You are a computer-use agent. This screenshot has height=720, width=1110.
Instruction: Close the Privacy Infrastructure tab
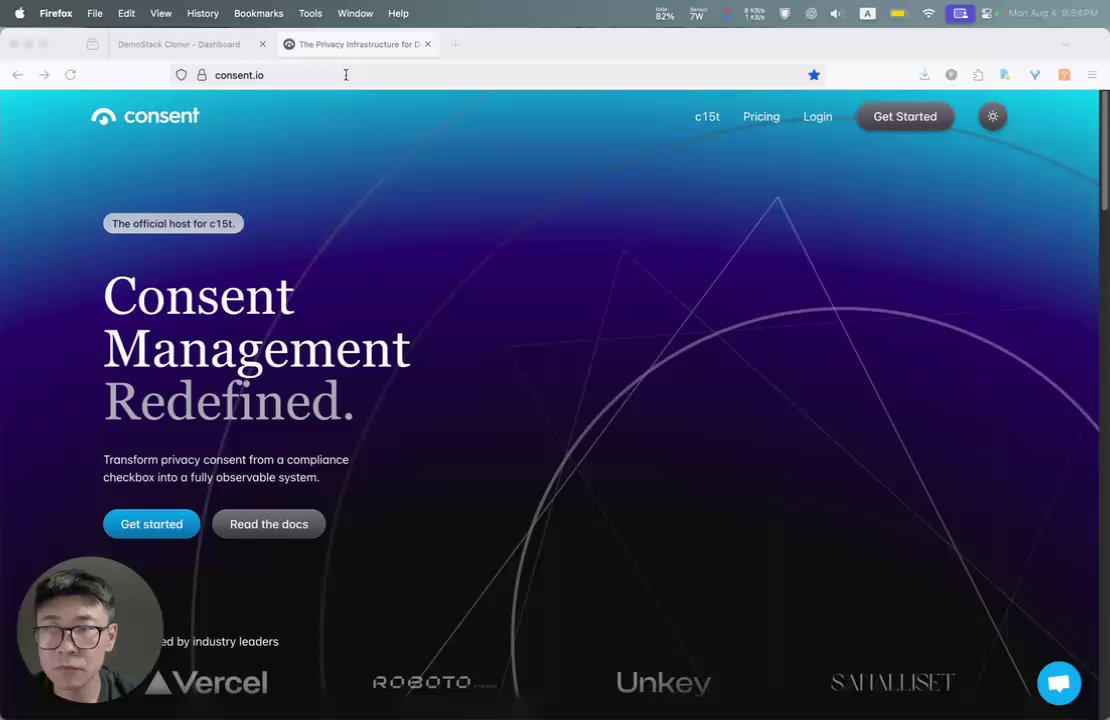pos(428,44)
